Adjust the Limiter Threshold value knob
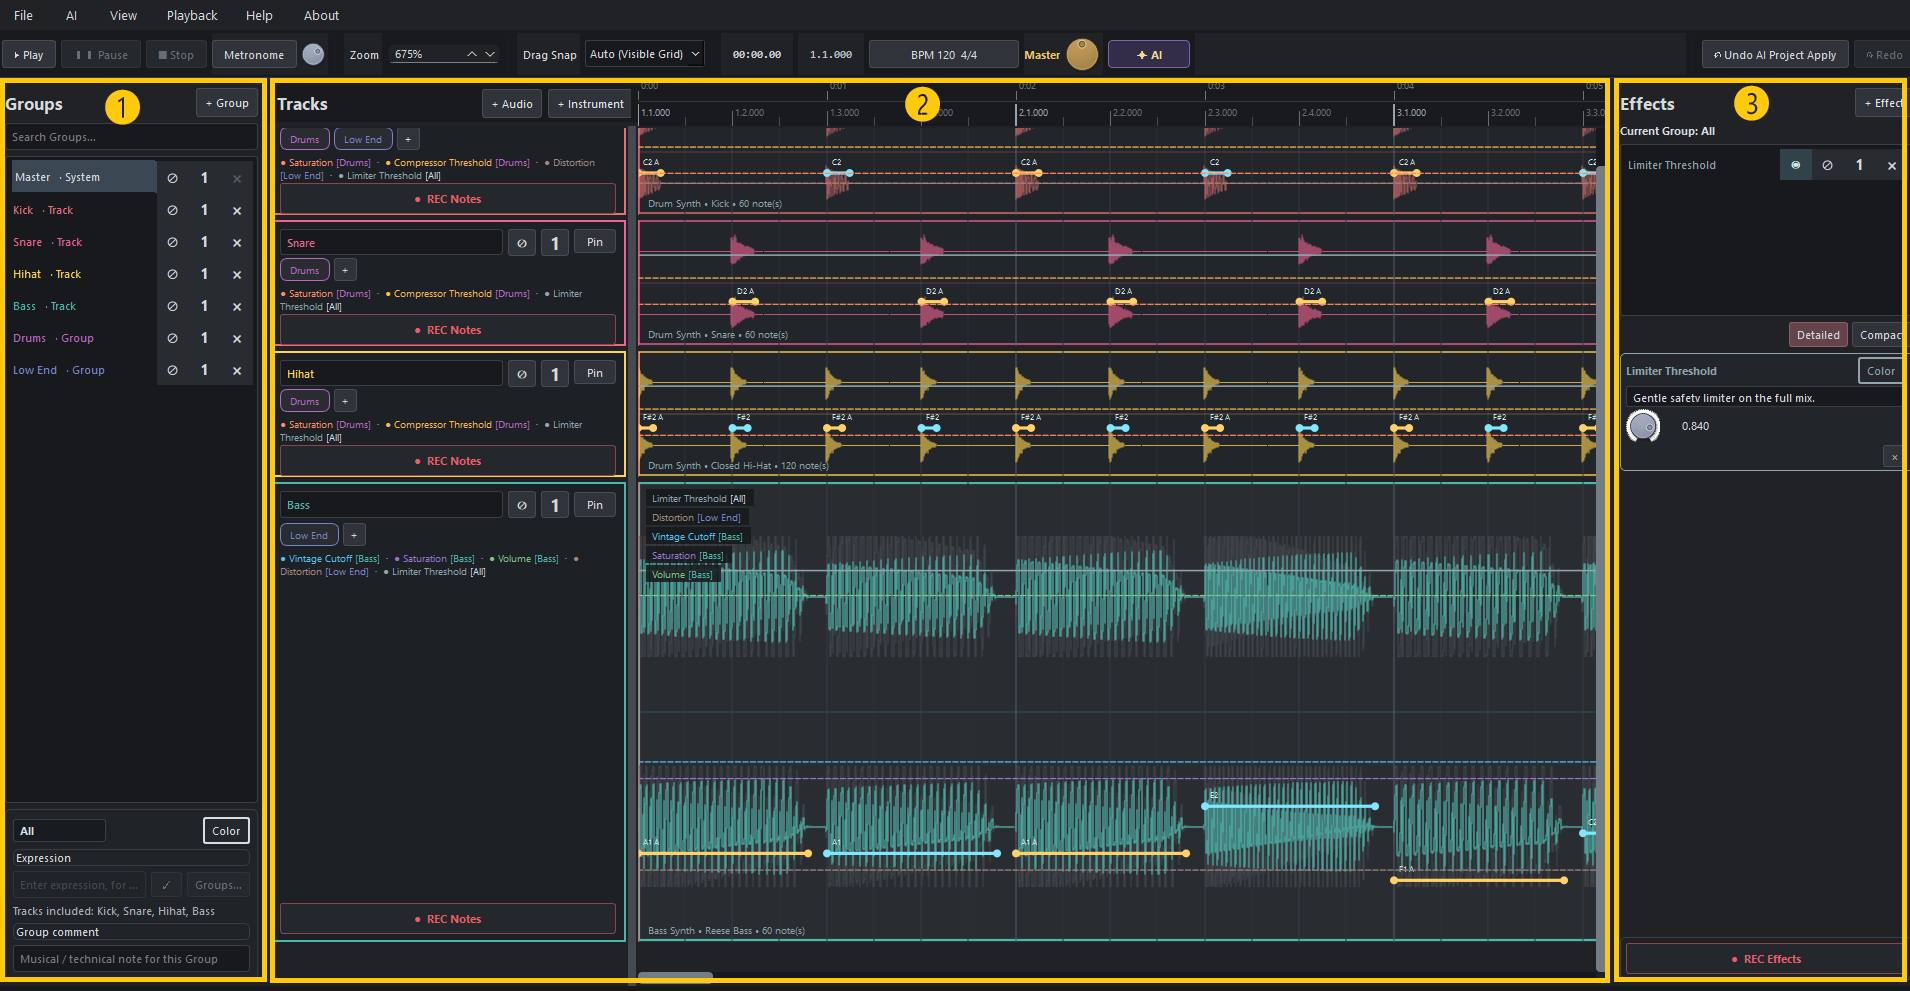This screenshot has width=1910, height=991. pyautogui.click(x=1643, y=427)
